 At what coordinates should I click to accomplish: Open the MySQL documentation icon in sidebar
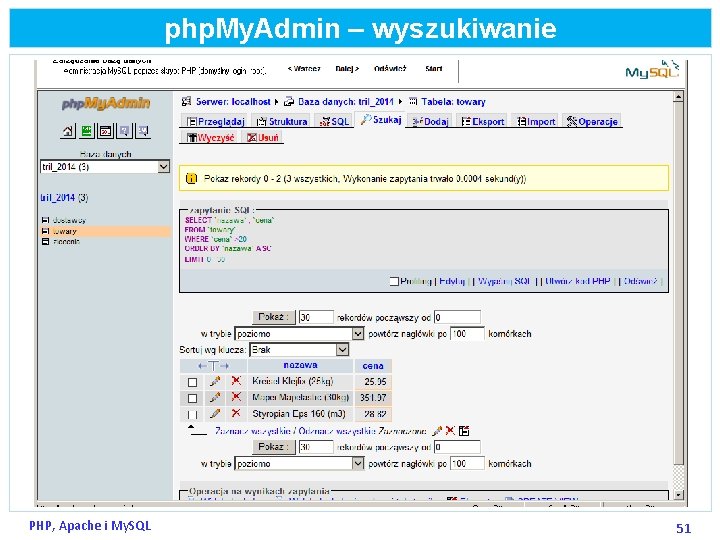tap(143, 131)
